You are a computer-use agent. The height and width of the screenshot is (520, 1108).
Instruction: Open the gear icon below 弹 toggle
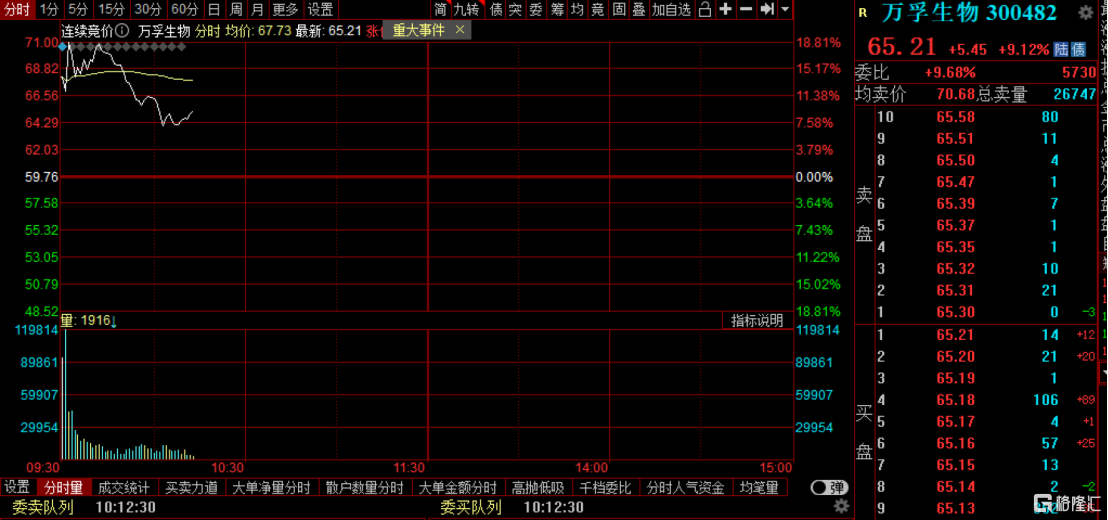pyautogui.click(x=840, y=506)
